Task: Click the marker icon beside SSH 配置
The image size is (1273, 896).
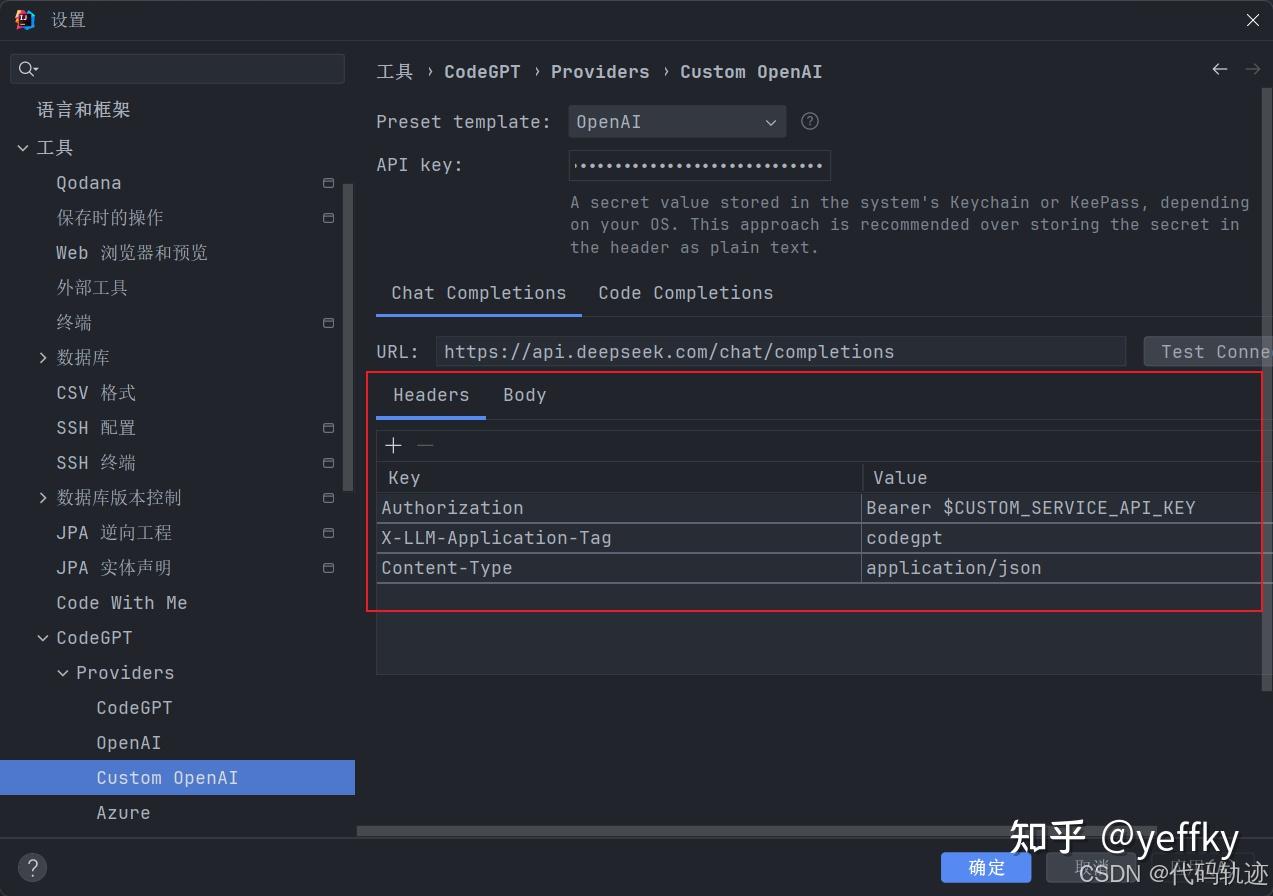Action: tap(328, 428)
